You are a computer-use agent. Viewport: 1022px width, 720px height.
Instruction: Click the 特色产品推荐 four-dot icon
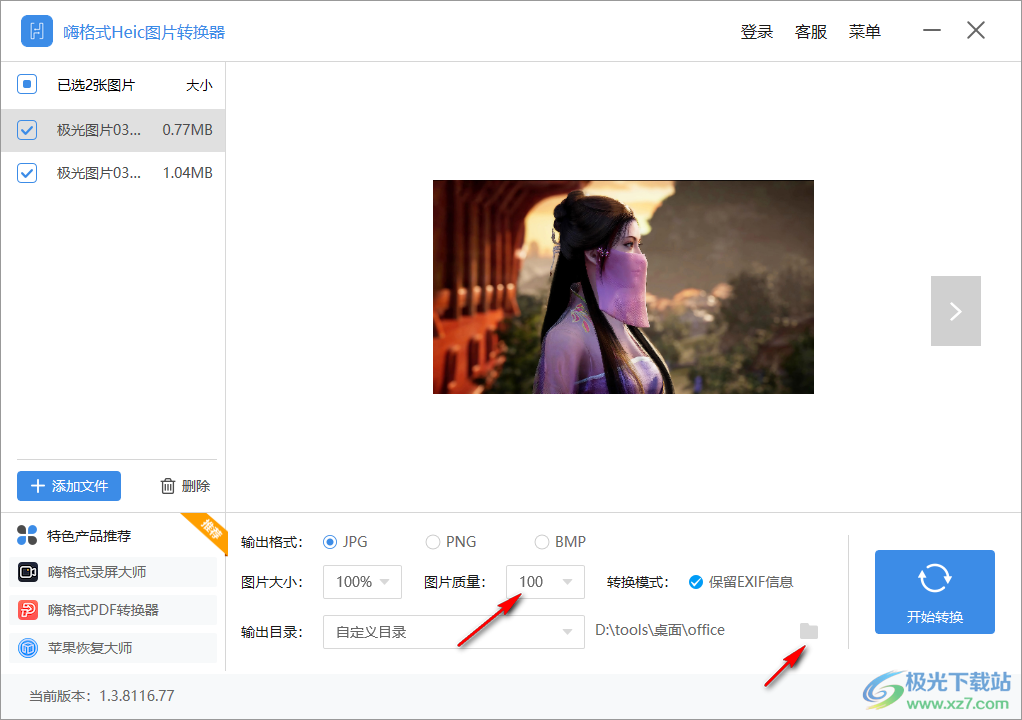coord(27,535)
